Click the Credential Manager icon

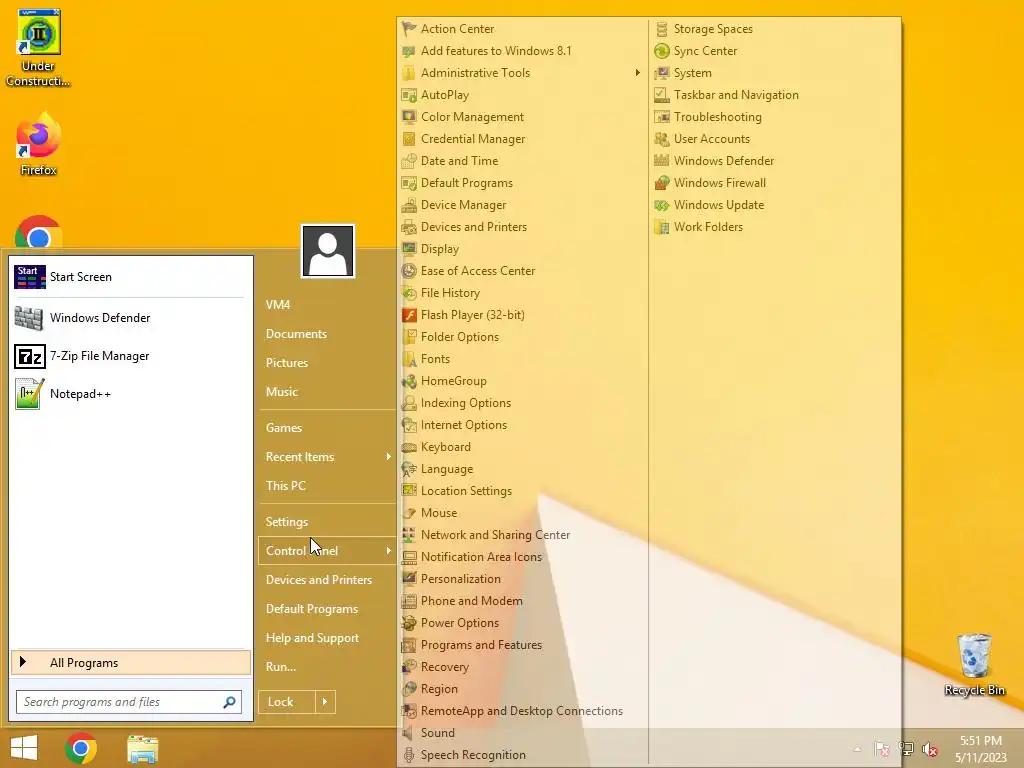409,138
